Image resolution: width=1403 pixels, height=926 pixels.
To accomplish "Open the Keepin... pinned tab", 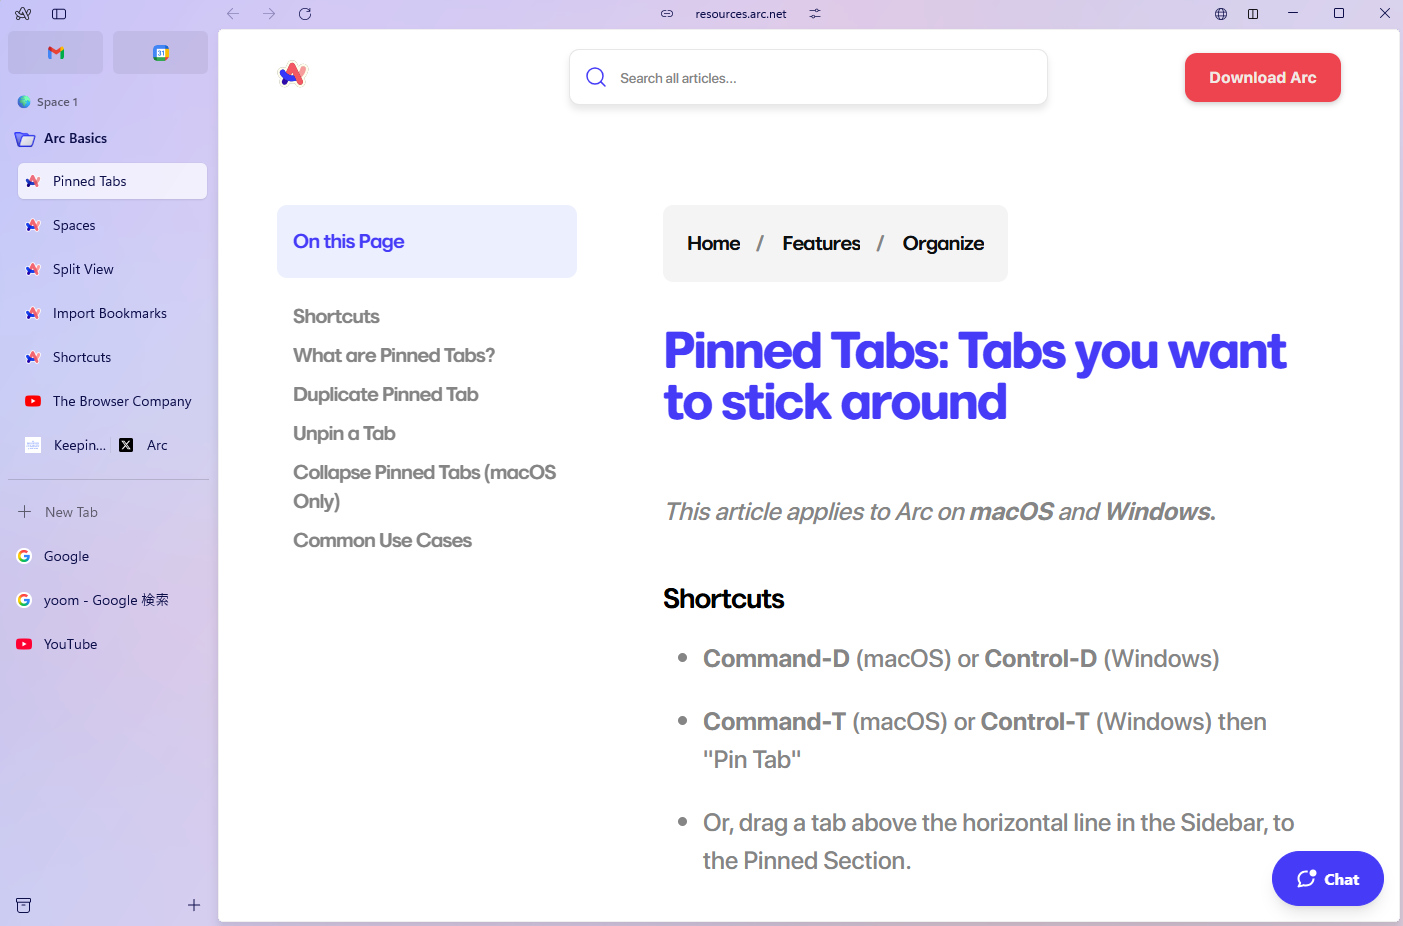I will tap(65, 445).
